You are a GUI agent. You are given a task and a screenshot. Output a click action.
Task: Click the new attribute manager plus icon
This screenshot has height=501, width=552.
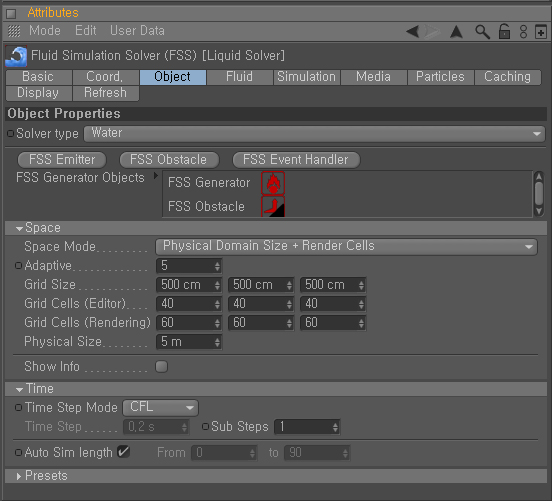(x=541, y=32)
